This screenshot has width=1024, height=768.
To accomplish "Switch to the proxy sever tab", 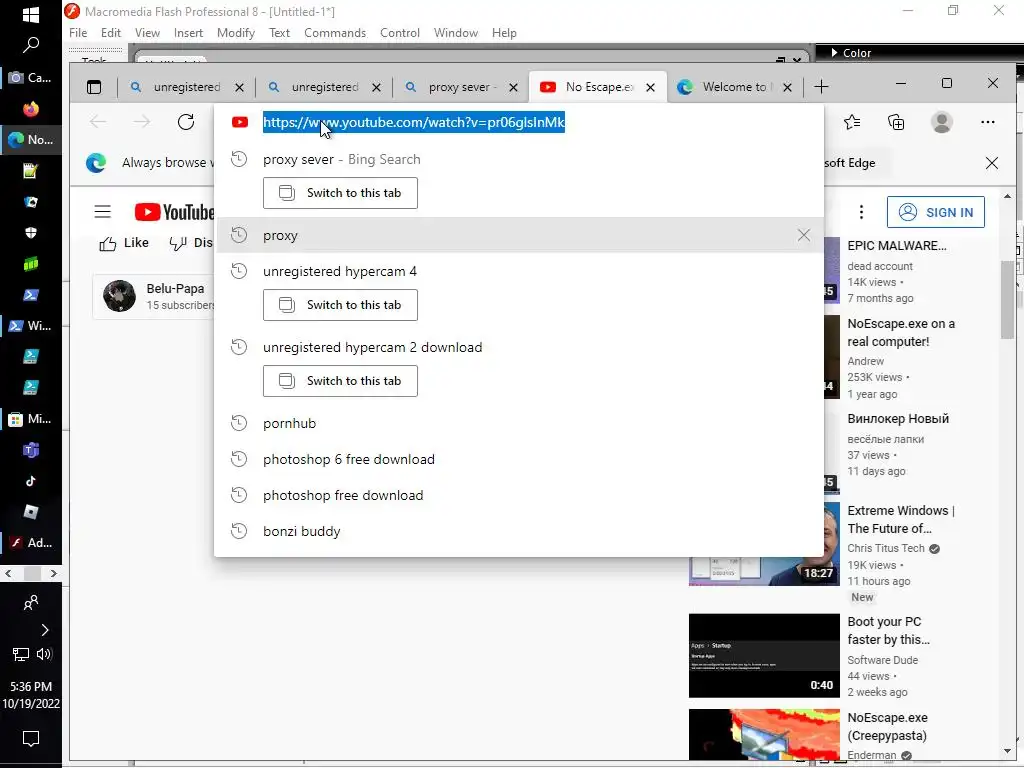I will (460, 87).
